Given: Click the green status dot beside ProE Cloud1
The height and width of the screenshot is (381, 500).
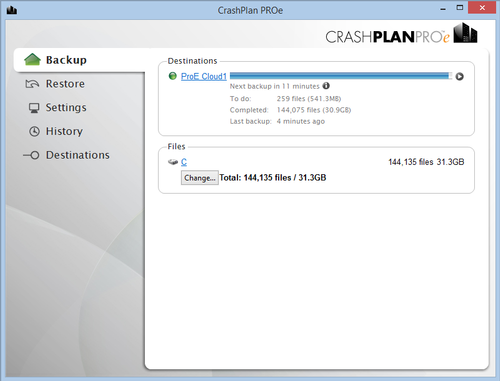Looking at the screenshot, I should (173, 76).
